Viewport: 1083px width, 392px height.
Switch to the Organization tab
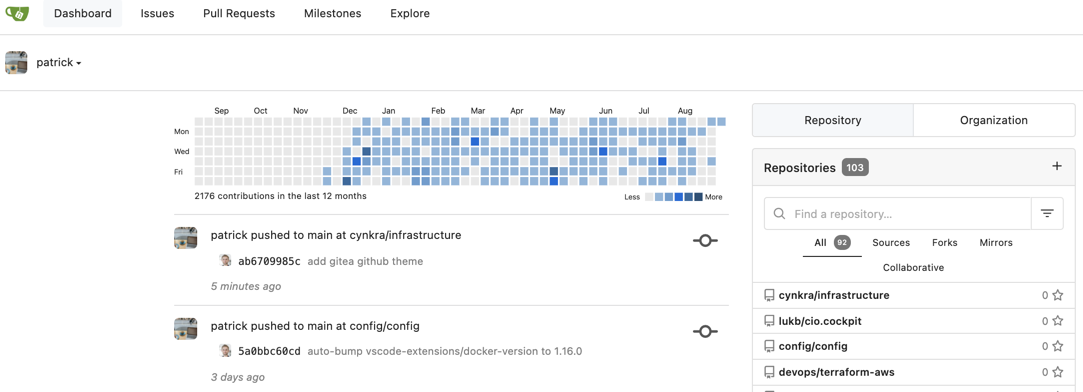tap(993, 120)
